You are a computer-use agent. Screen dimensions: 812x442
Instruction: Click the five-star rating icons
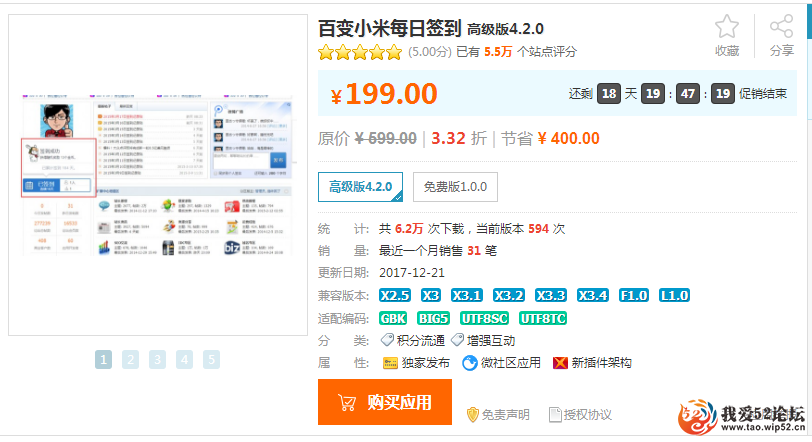point(360,52)
